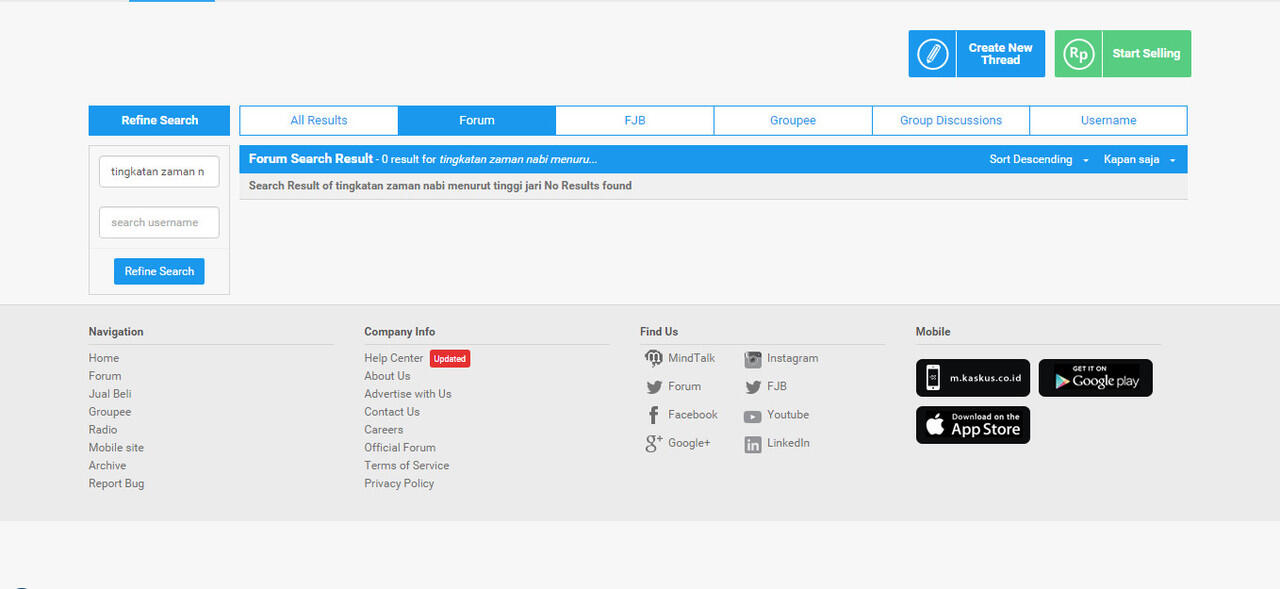Select the Forum tab

(x=477, y=120)
